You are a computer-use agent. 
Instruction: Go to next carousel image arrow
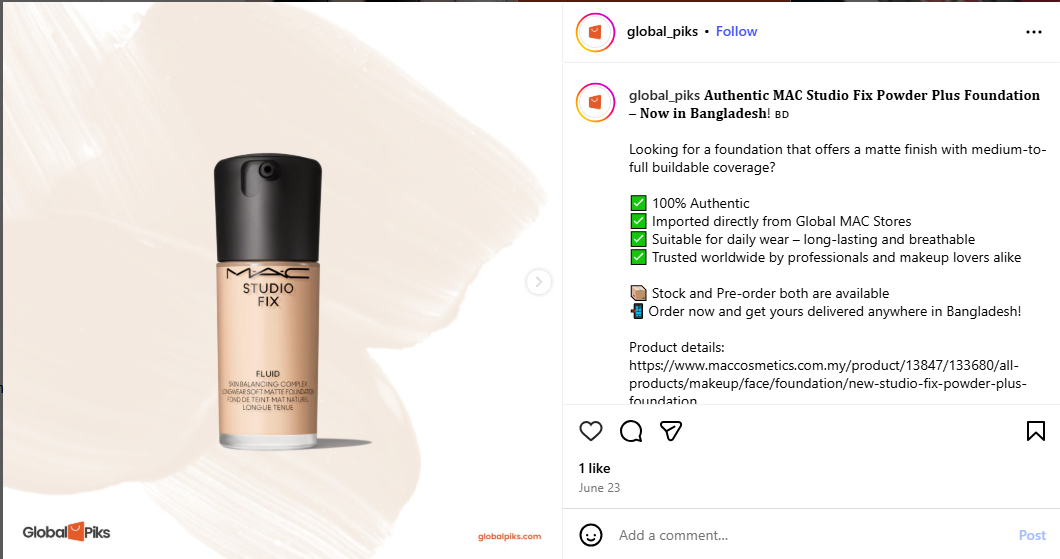[538, 282]
